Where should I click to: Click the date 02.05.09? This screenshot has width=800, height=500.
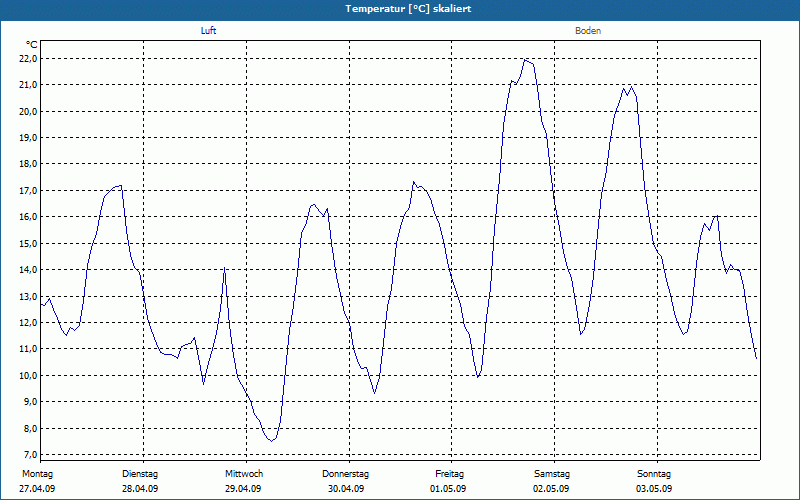(551, 489)
